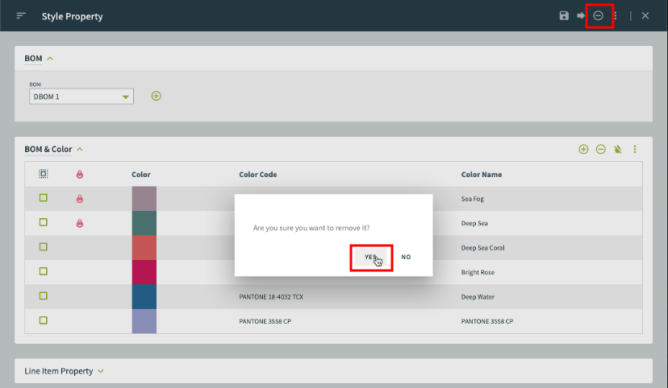This screenshot has width=668, height=388.
Task: Add color using BOM & Color plus icon
Action: click(583, 149)
